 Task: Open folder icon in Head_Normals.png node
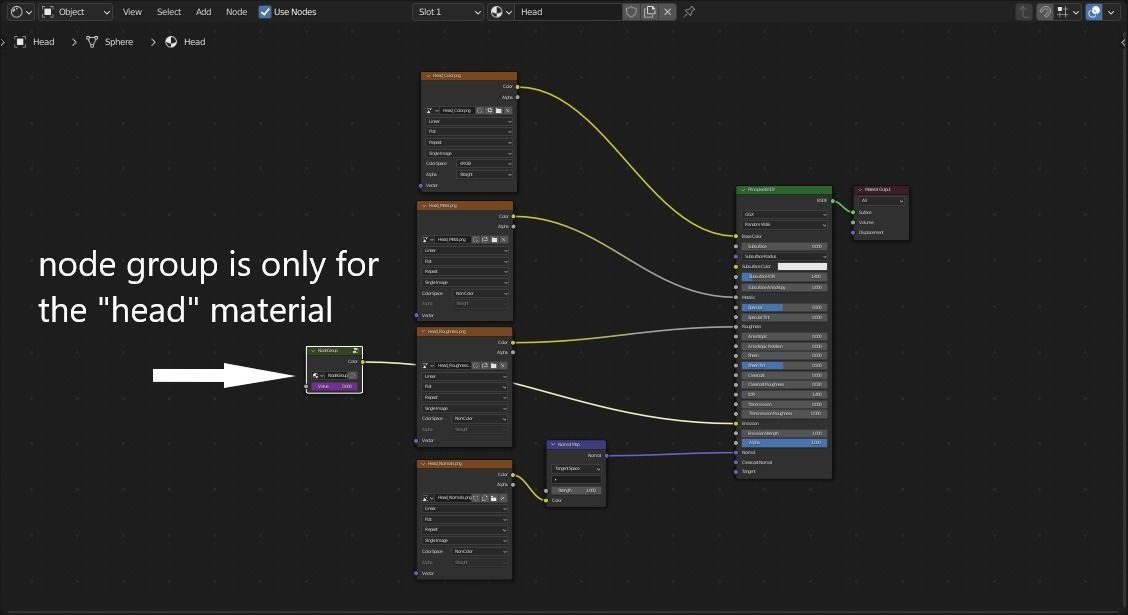[494, 498]
